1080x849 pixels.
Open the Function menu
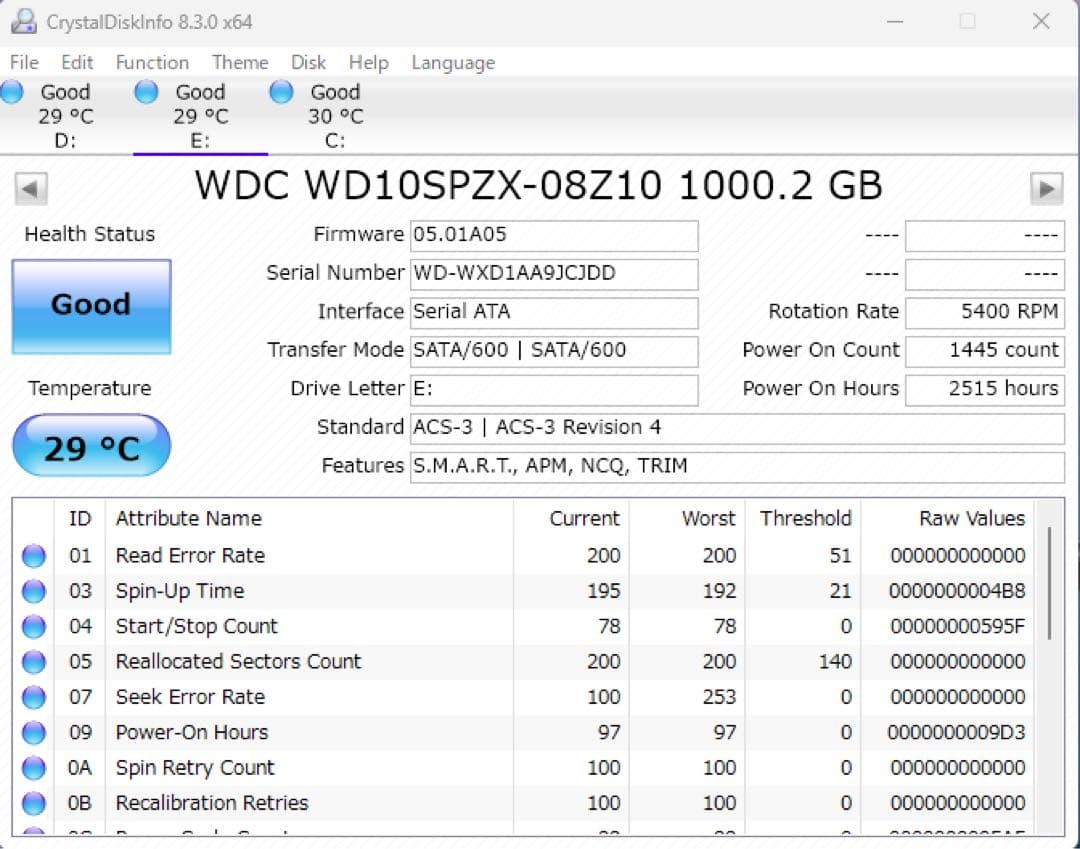pyautogui.click(x=152, y=62)
